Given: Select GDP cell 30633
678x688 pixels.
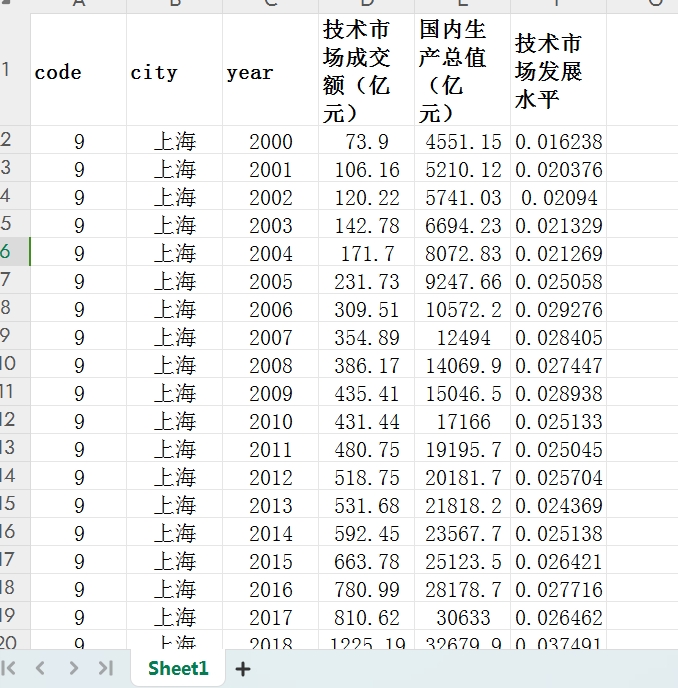Looking at the screenshot, I should (x=463, y=617).
